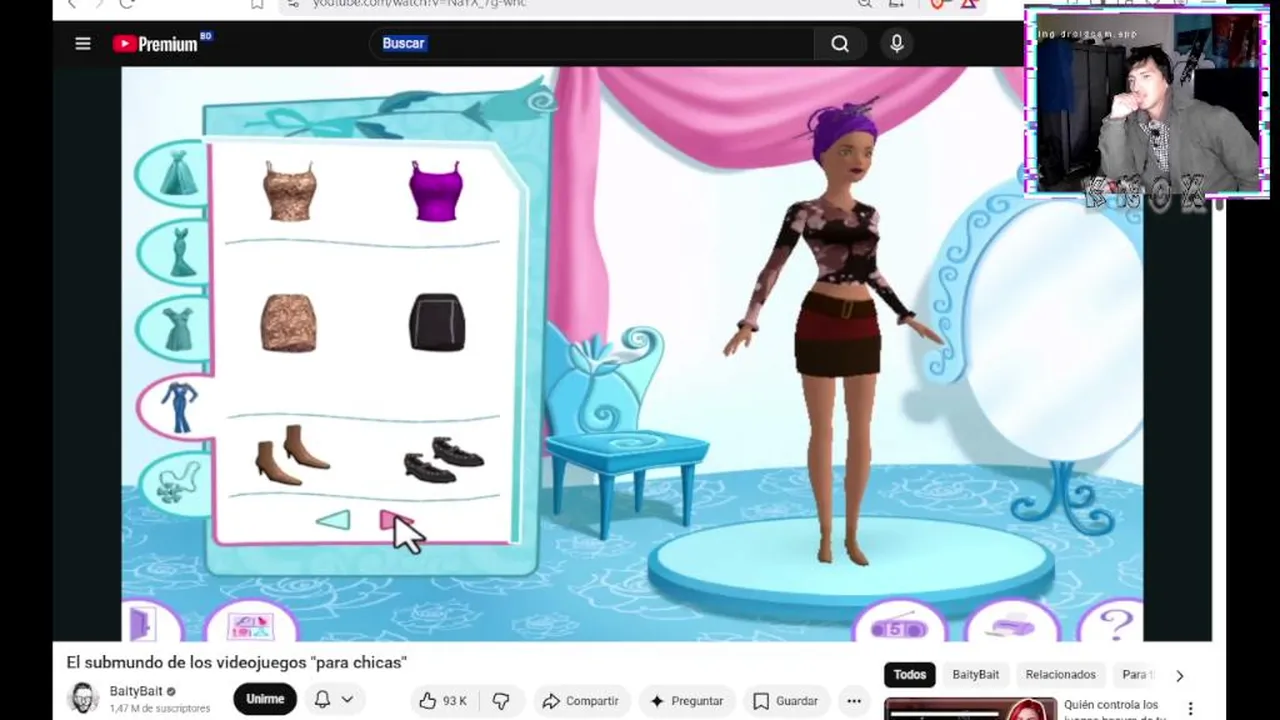The image size is (1280, 720).
Task: Open the more actions three-dot menu
Action: pyautogui.click(x=853, y=701)
